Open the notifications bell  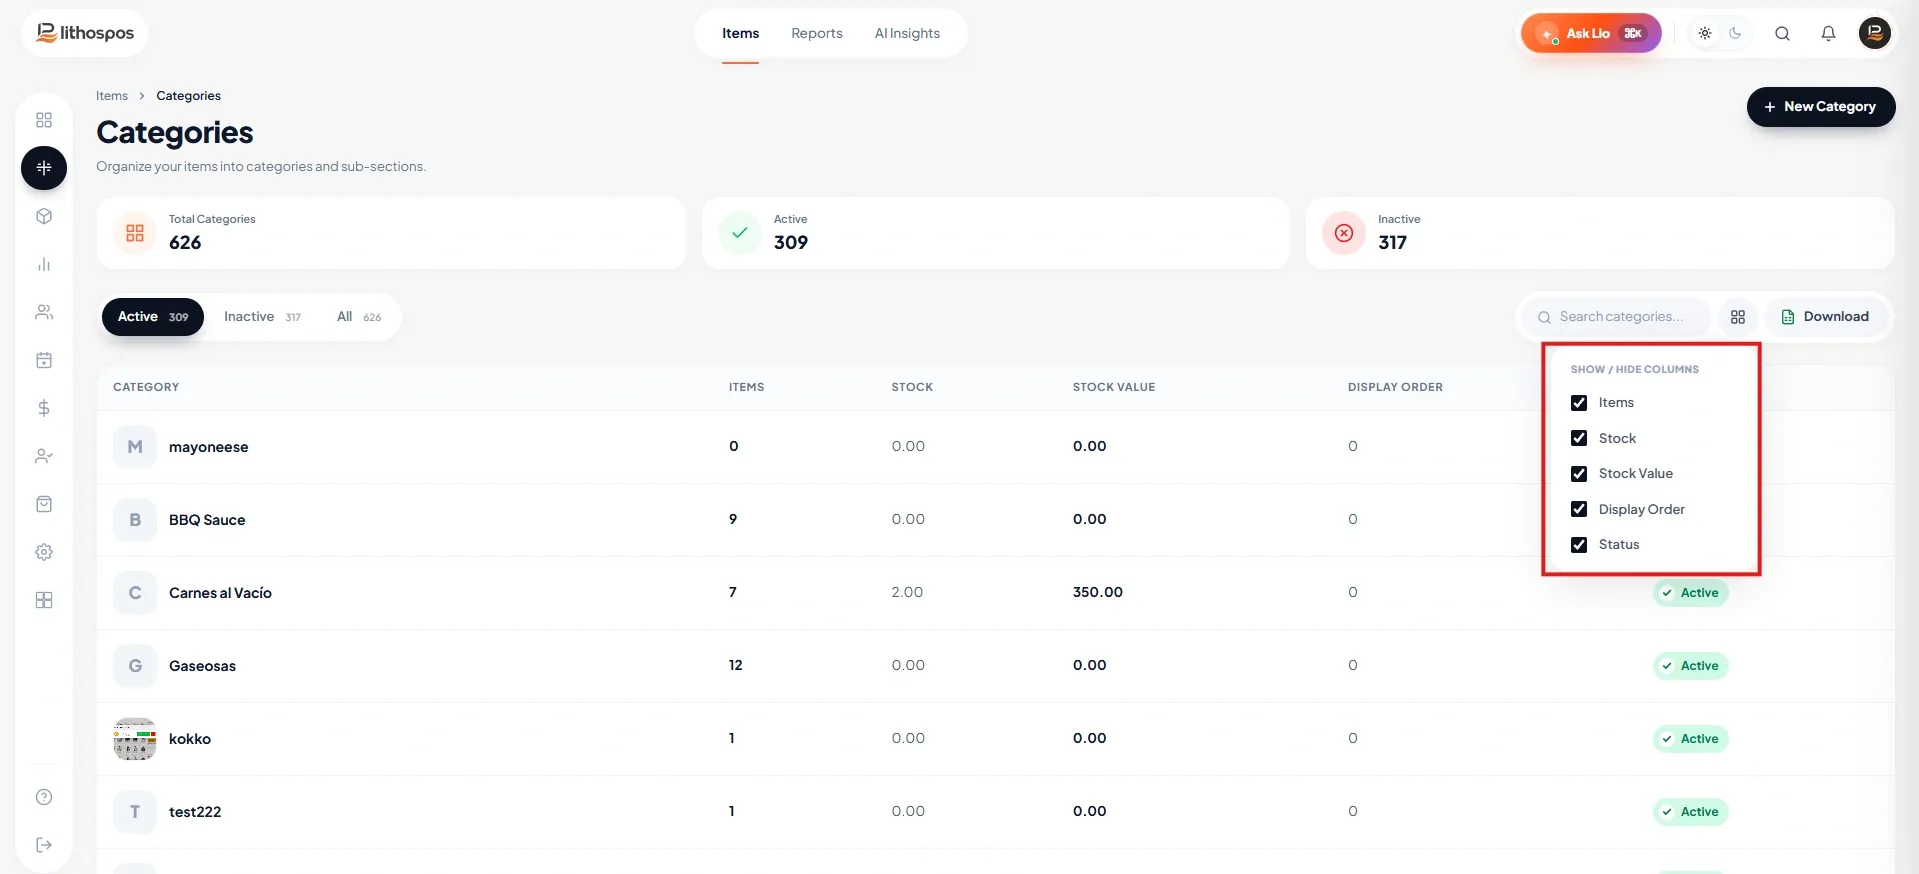[x=1828, y=33]
